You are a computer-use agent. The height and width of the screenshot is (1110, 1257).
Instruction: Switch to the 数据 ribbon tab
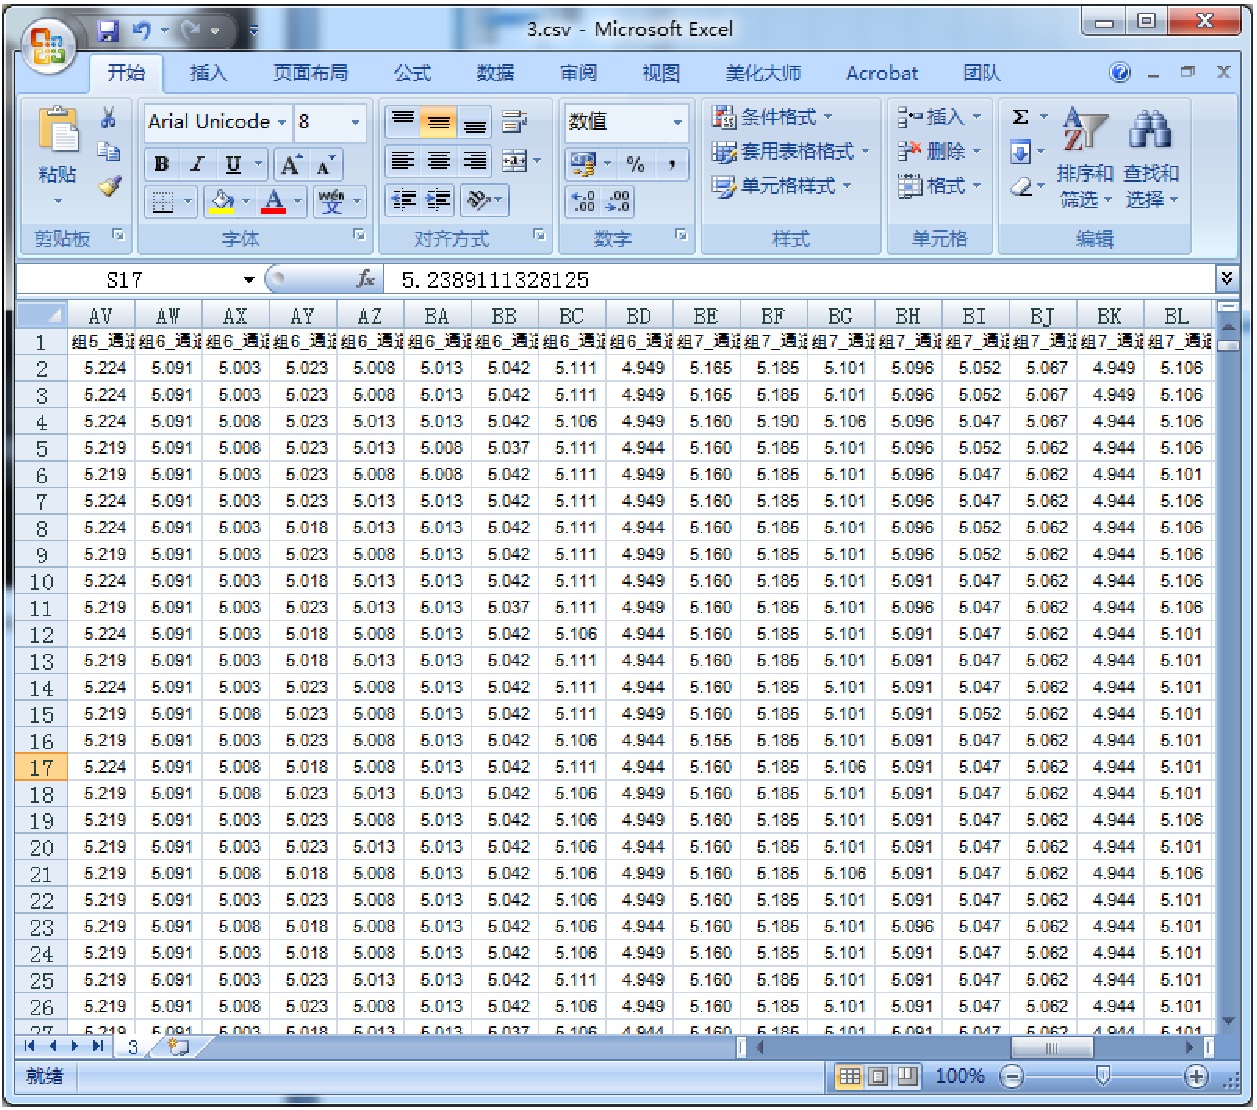(495, 73)
